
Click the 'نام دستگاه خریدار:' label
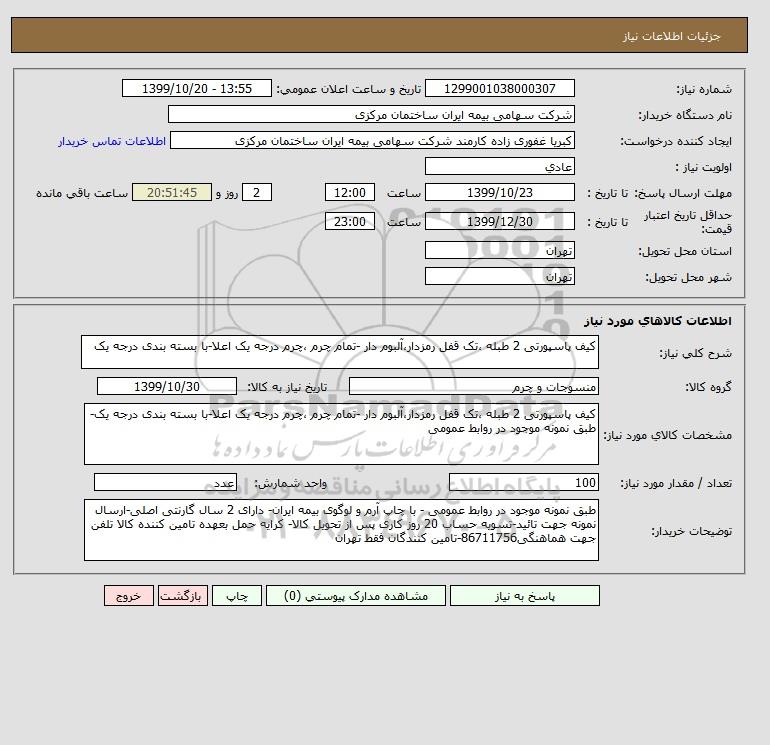[685, 115]
